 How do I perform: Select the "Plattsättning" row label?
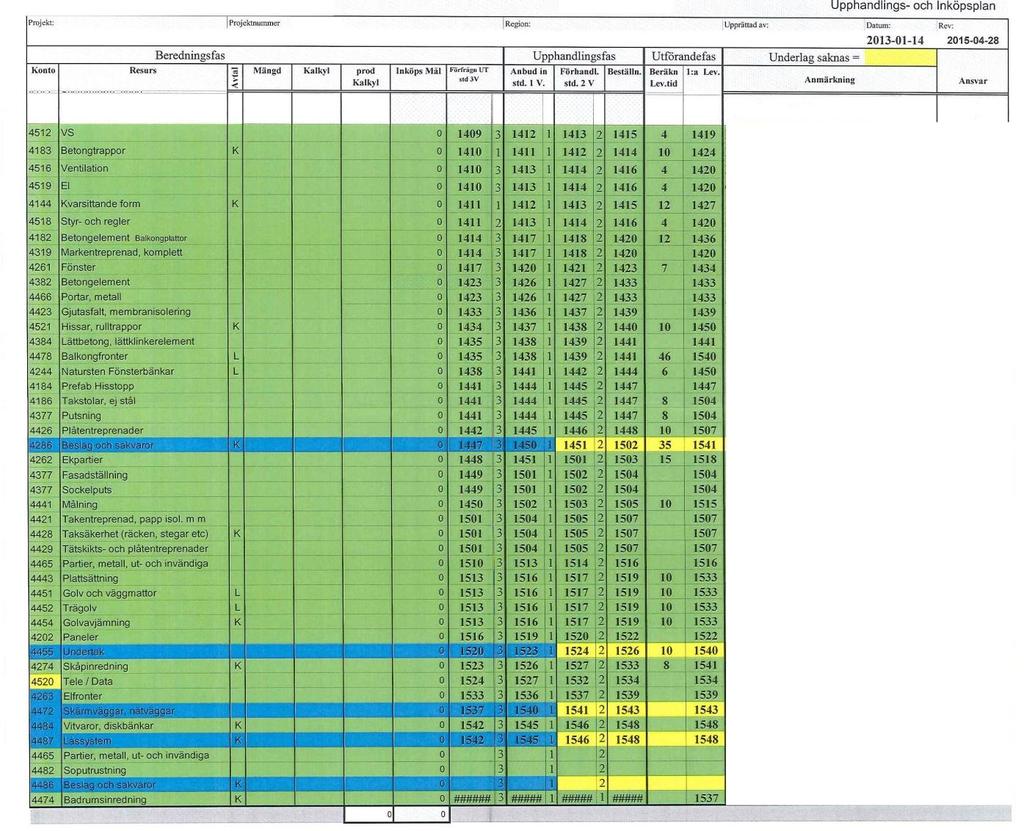(x=90, y=578)
